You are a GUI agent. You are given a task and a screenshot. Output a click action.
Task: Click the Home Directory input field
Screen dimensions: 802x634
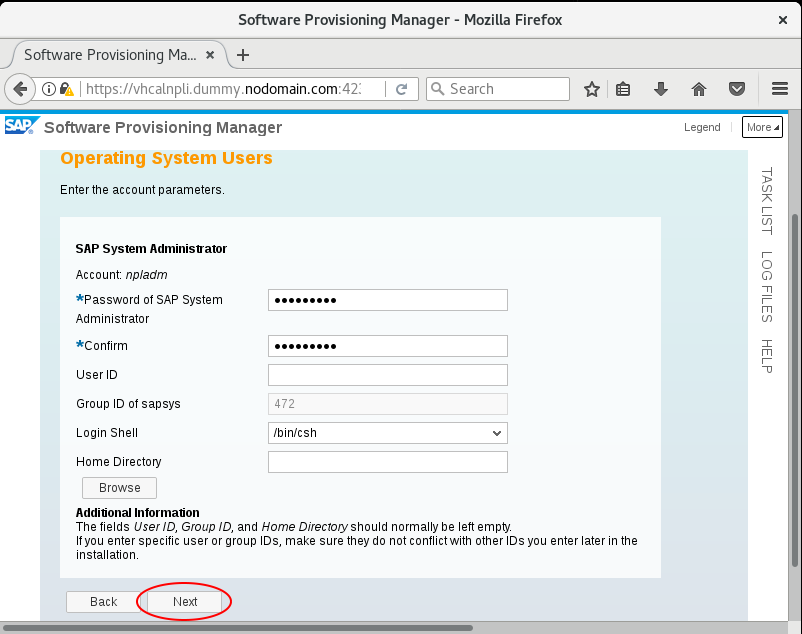pyautogui.click(x=388, y=462)
